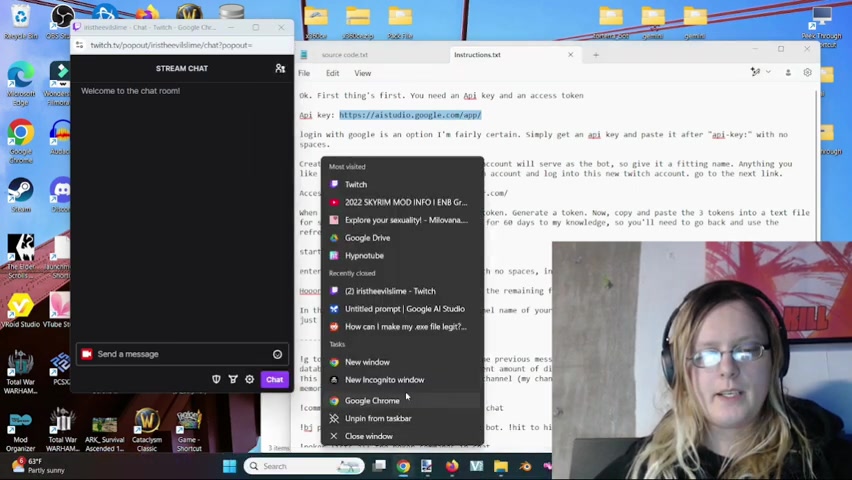Click the red camera icon in the message box
The height and width of the screenshot is (480, 852).
pyautogui.click(x=87, y=354)
